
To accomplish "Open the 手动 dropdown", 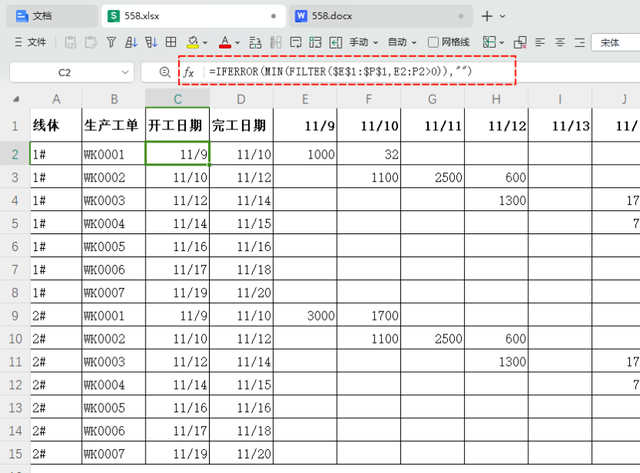I will tap(364, 42).
